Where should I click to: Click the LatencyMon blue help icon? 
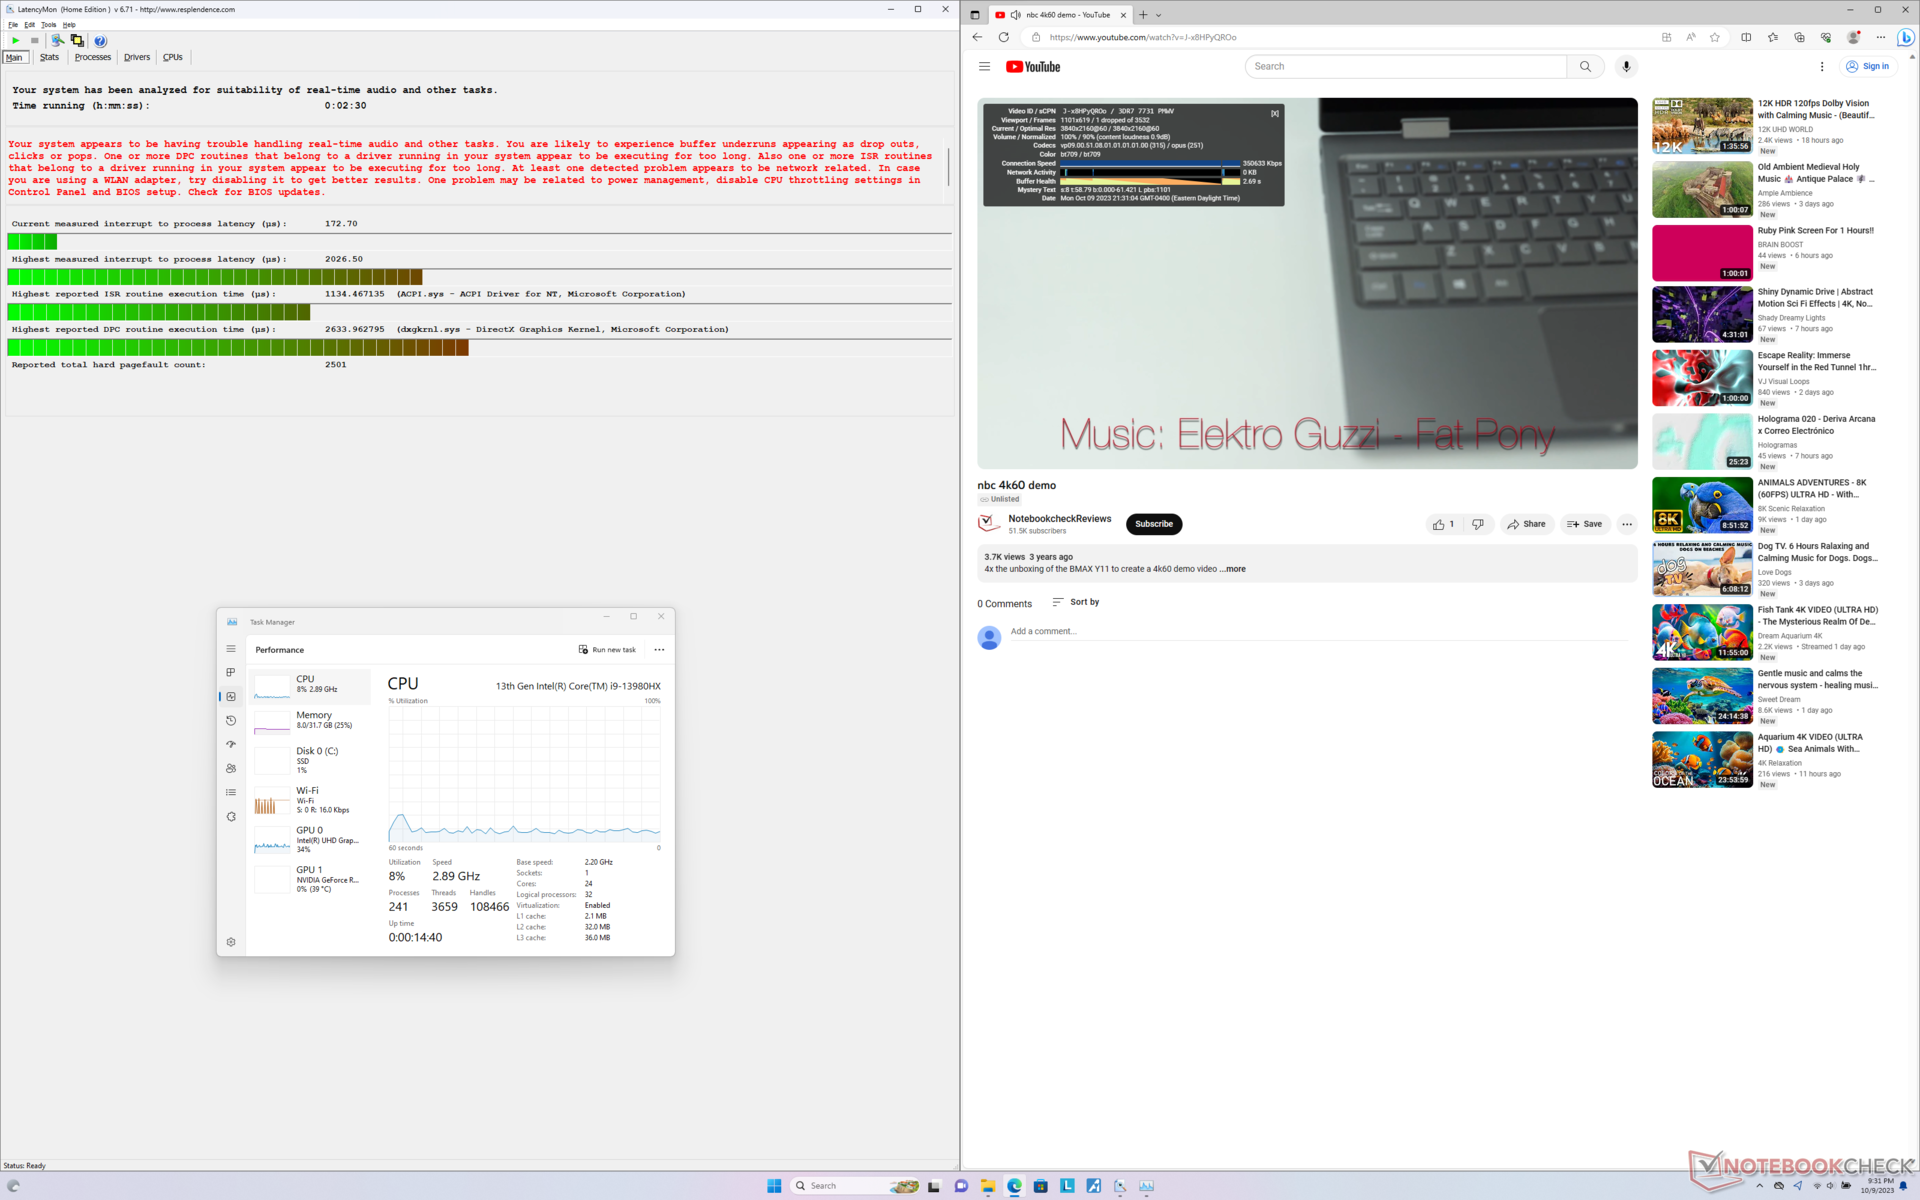click(100, 41)
